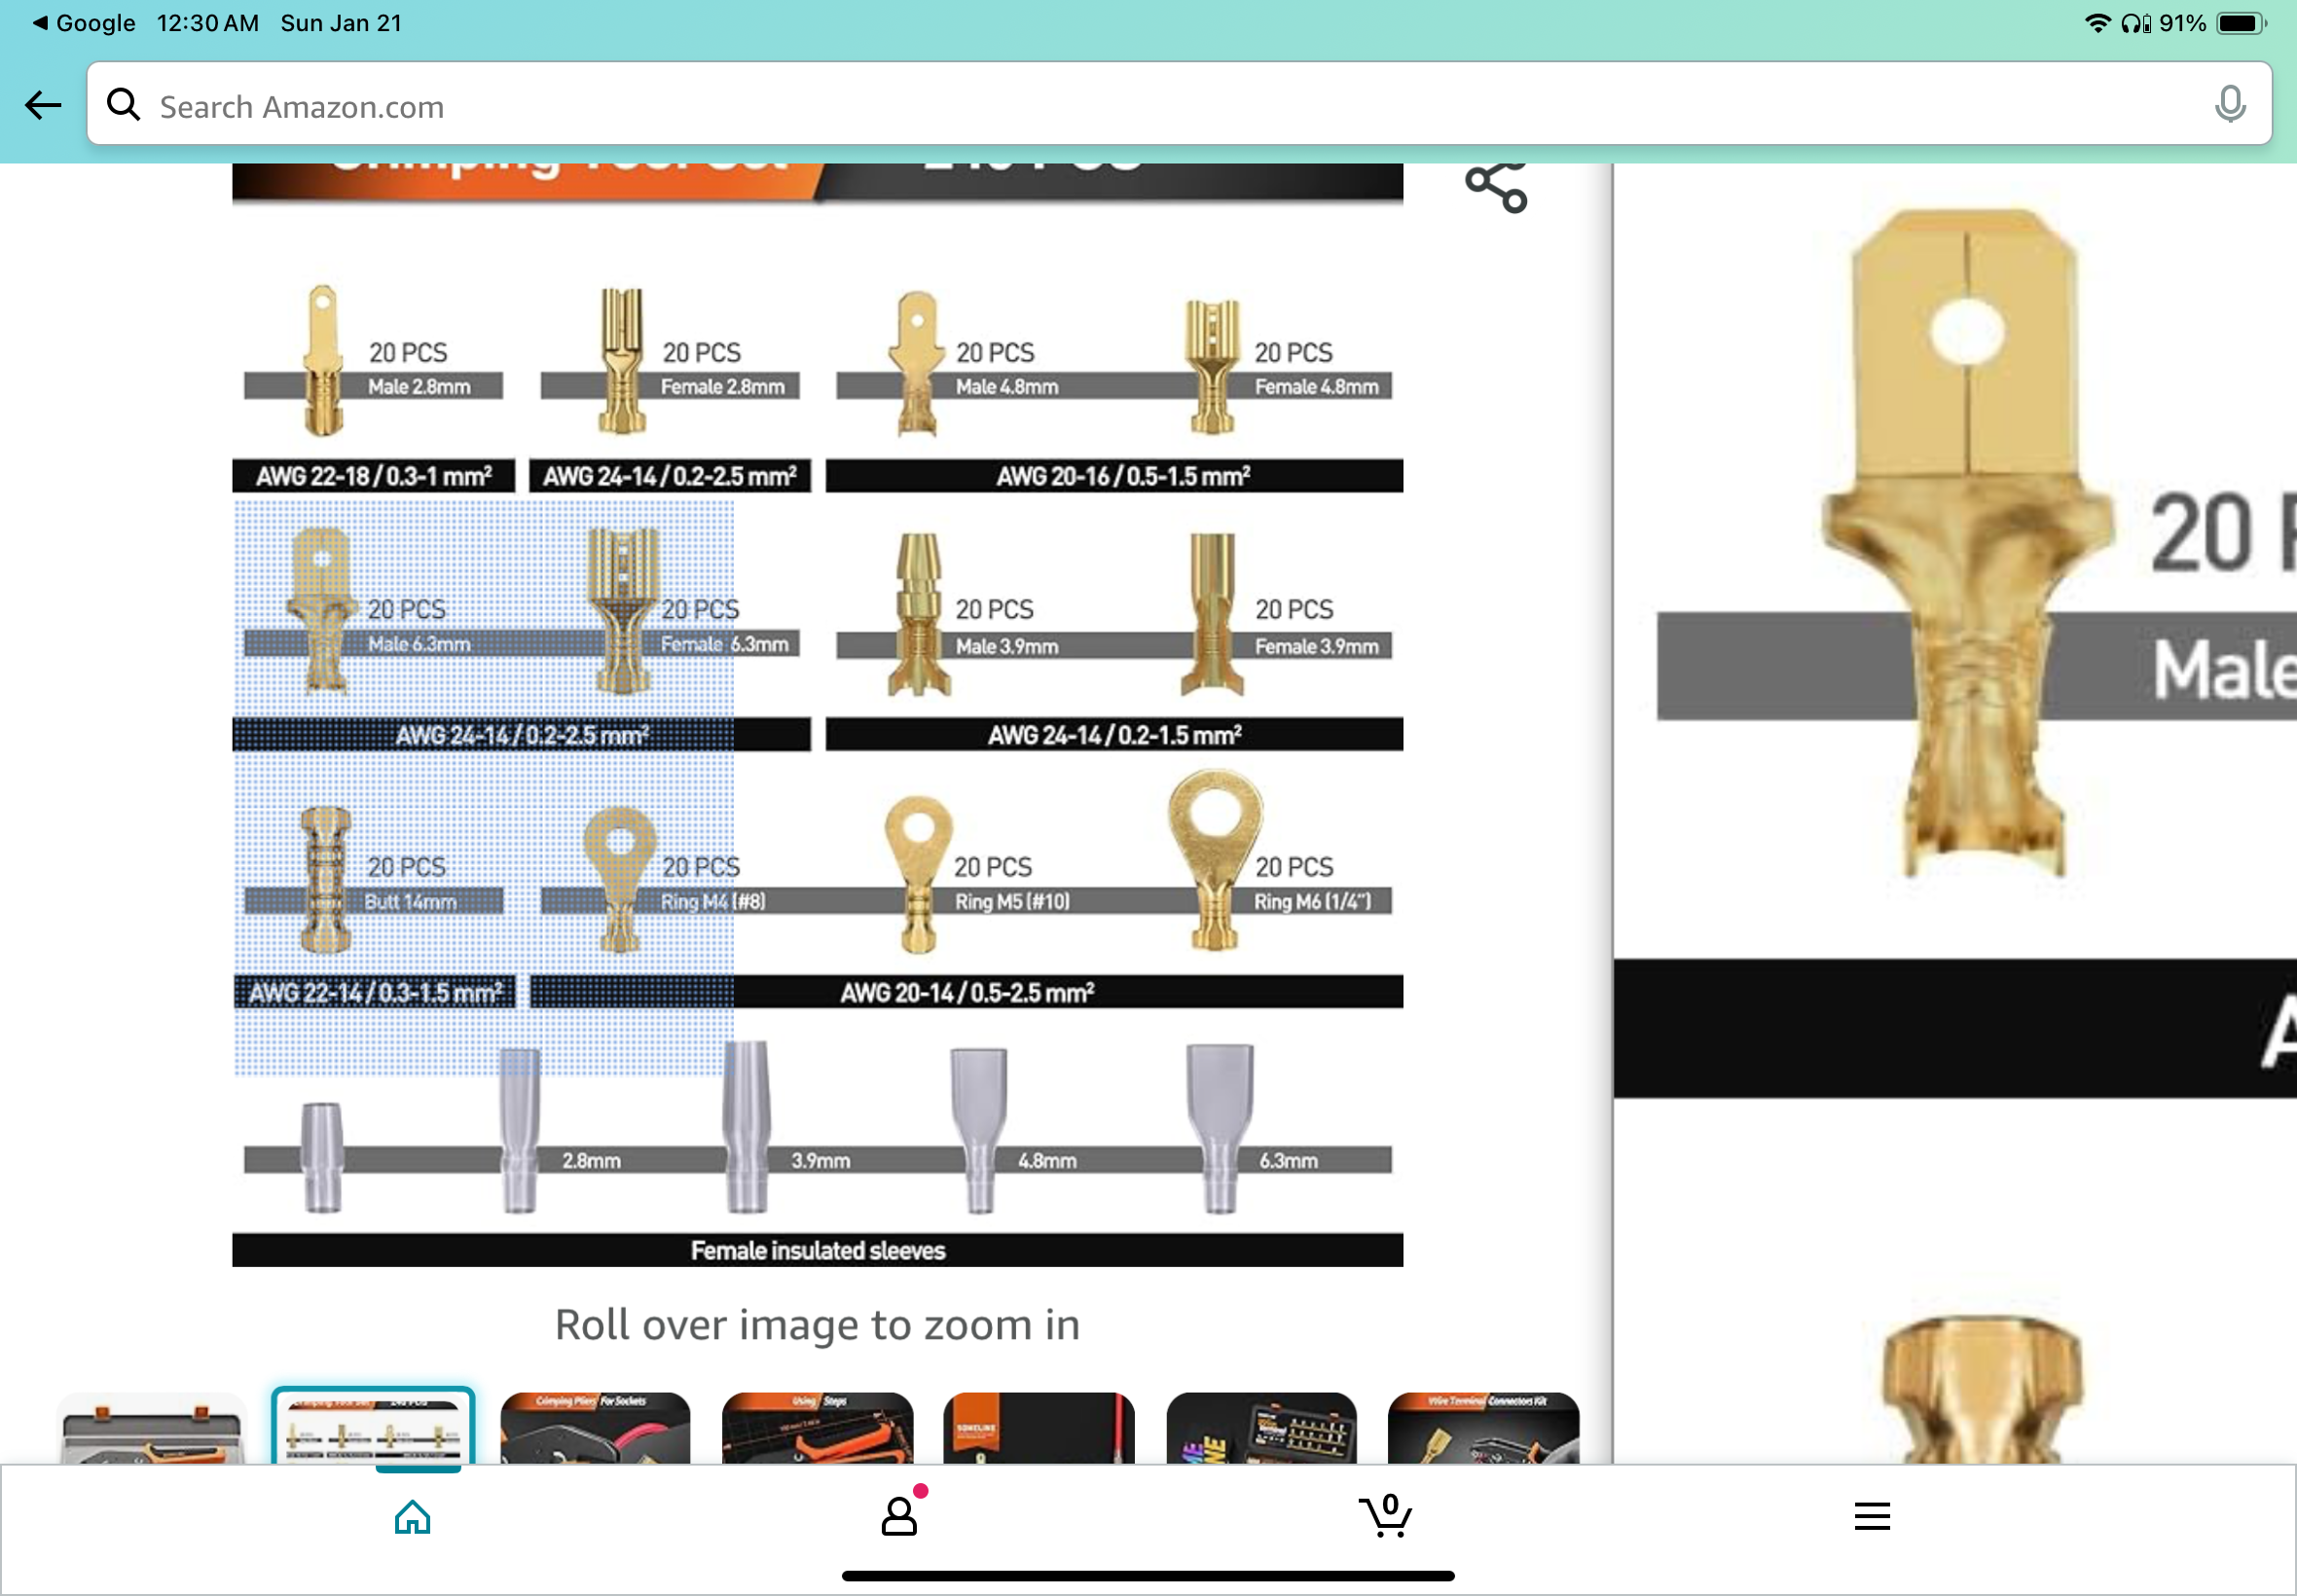Tap the Ring M6 (1/4") terminal image
The height and width of the screenshot is (1596, 2297).
(x=1213, y=860)
